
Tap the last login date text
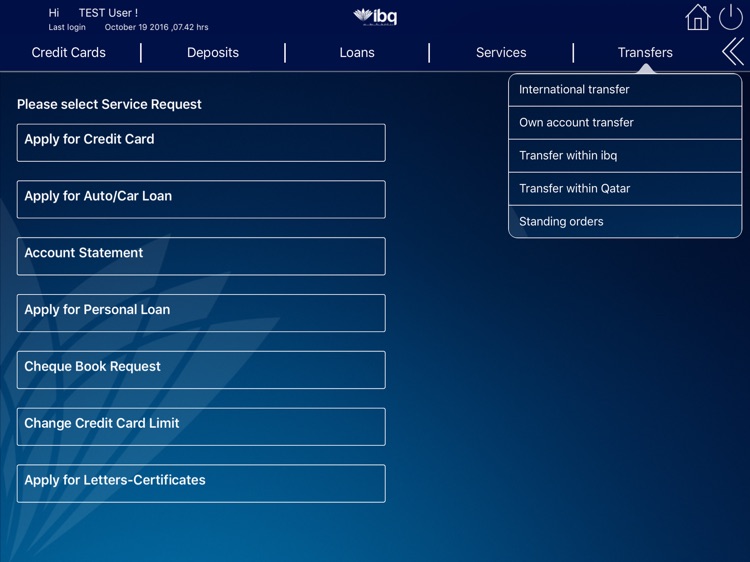pos(156,27)
